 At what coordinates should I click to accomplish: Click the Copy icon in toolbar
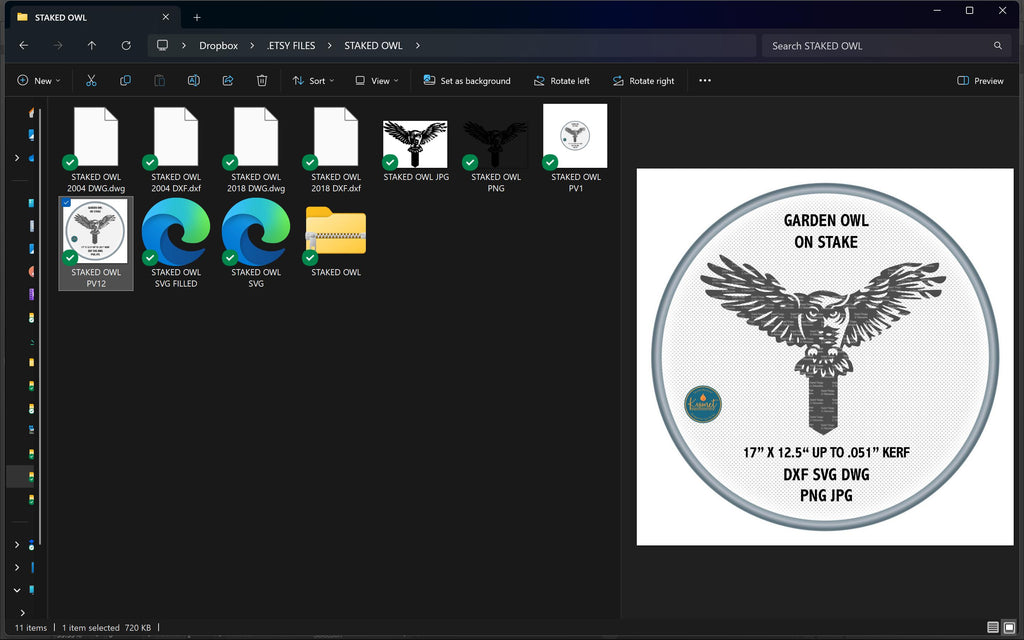125,80
